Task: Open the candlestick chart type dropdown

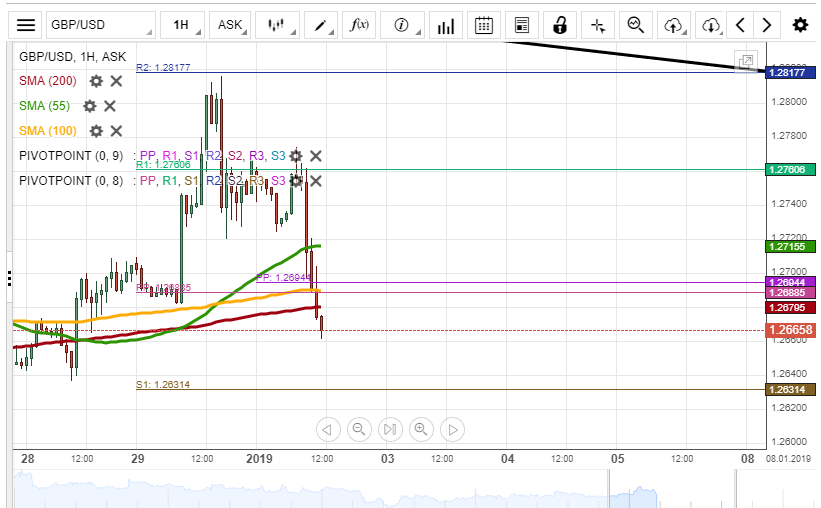Action: [276, 25]
